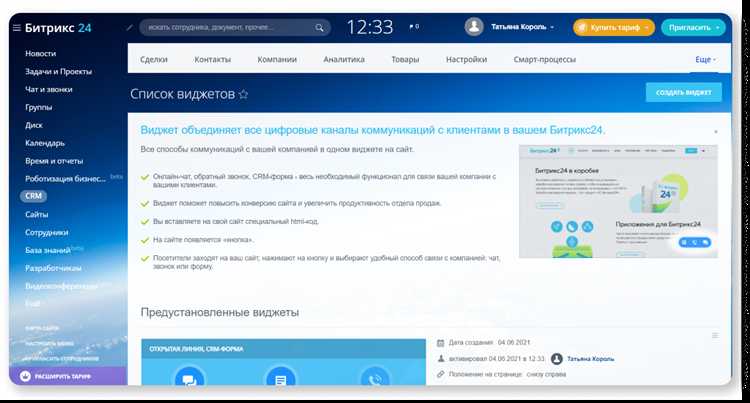
Task: Open Сайты in sidebar
Action: [x=37, y=215]
